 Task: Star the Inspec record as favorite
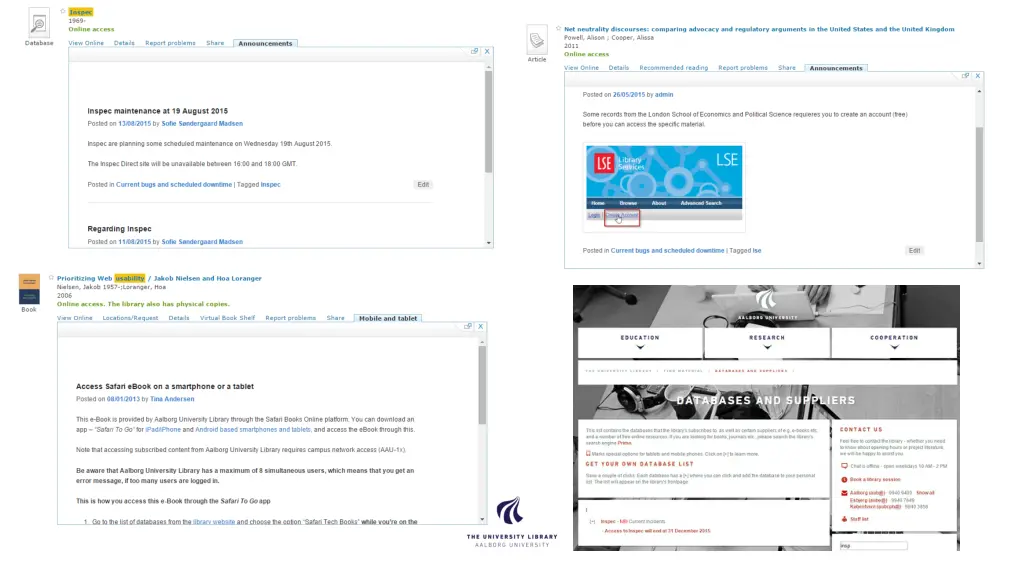pyautogui.click(x=63, y=12)
